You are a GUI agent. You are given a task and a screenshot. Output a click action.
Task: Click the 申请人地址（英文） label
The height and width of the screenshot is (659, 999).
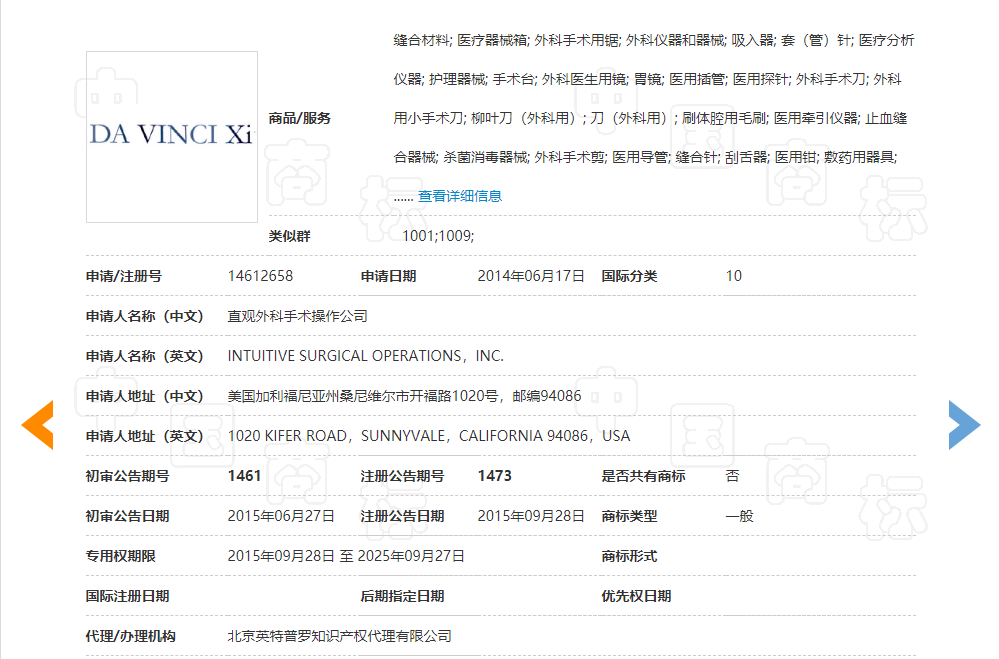[x=145, y=437]
